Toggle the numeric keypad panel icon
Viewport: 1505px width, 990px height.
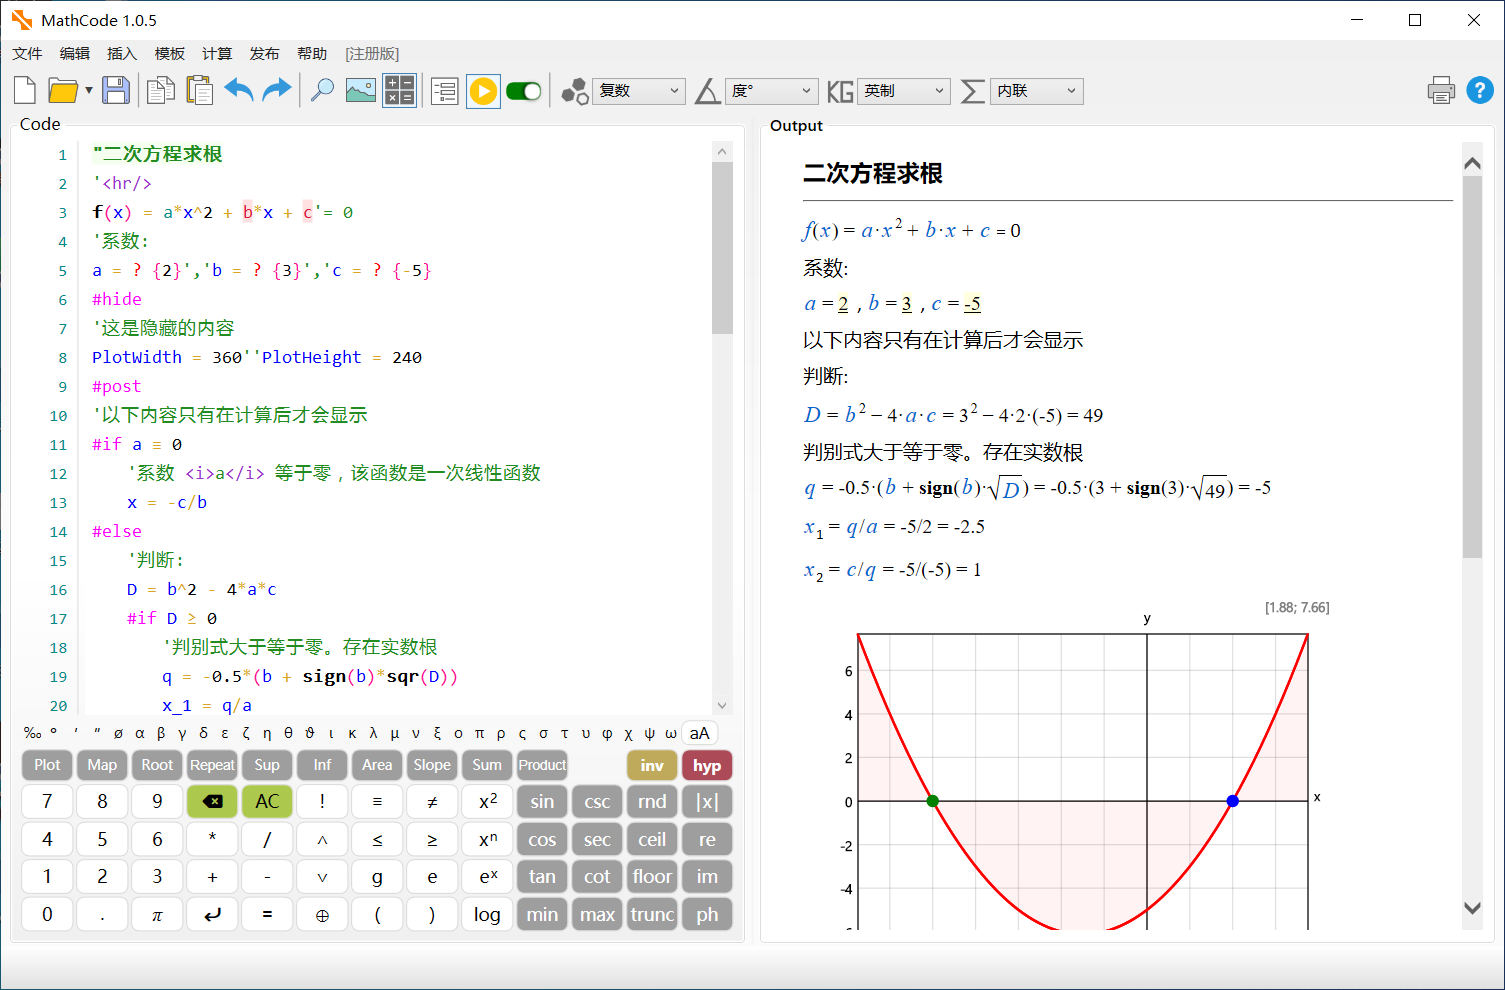399,91
